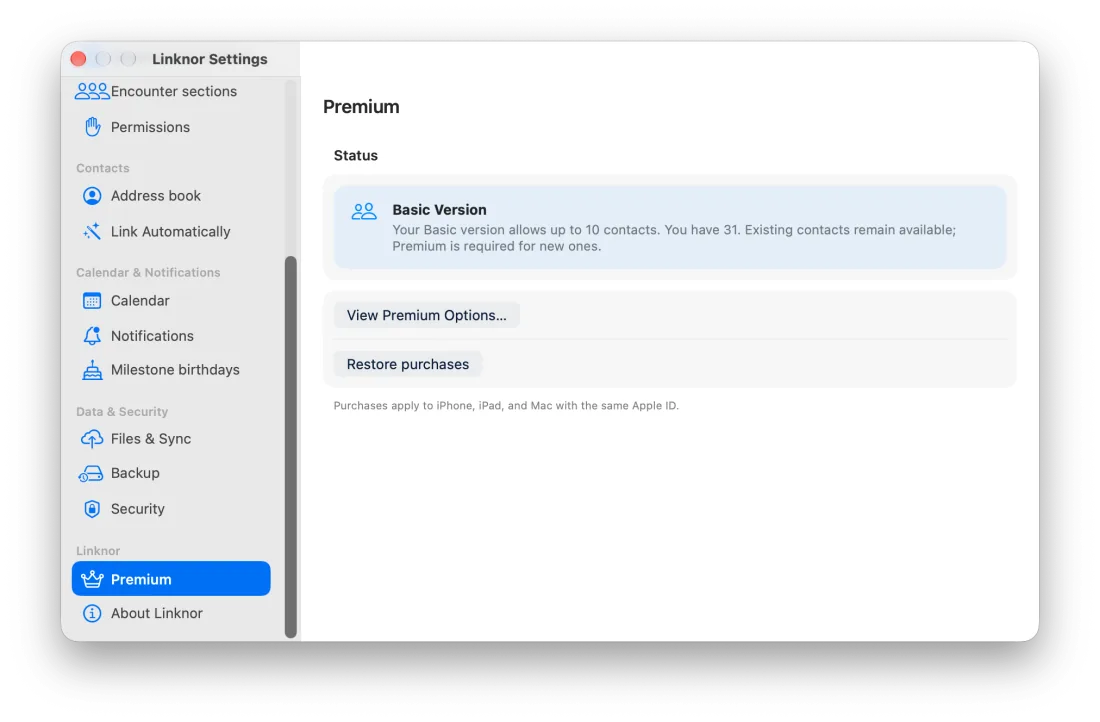Click the Backup drive icon

pos(90,474)
